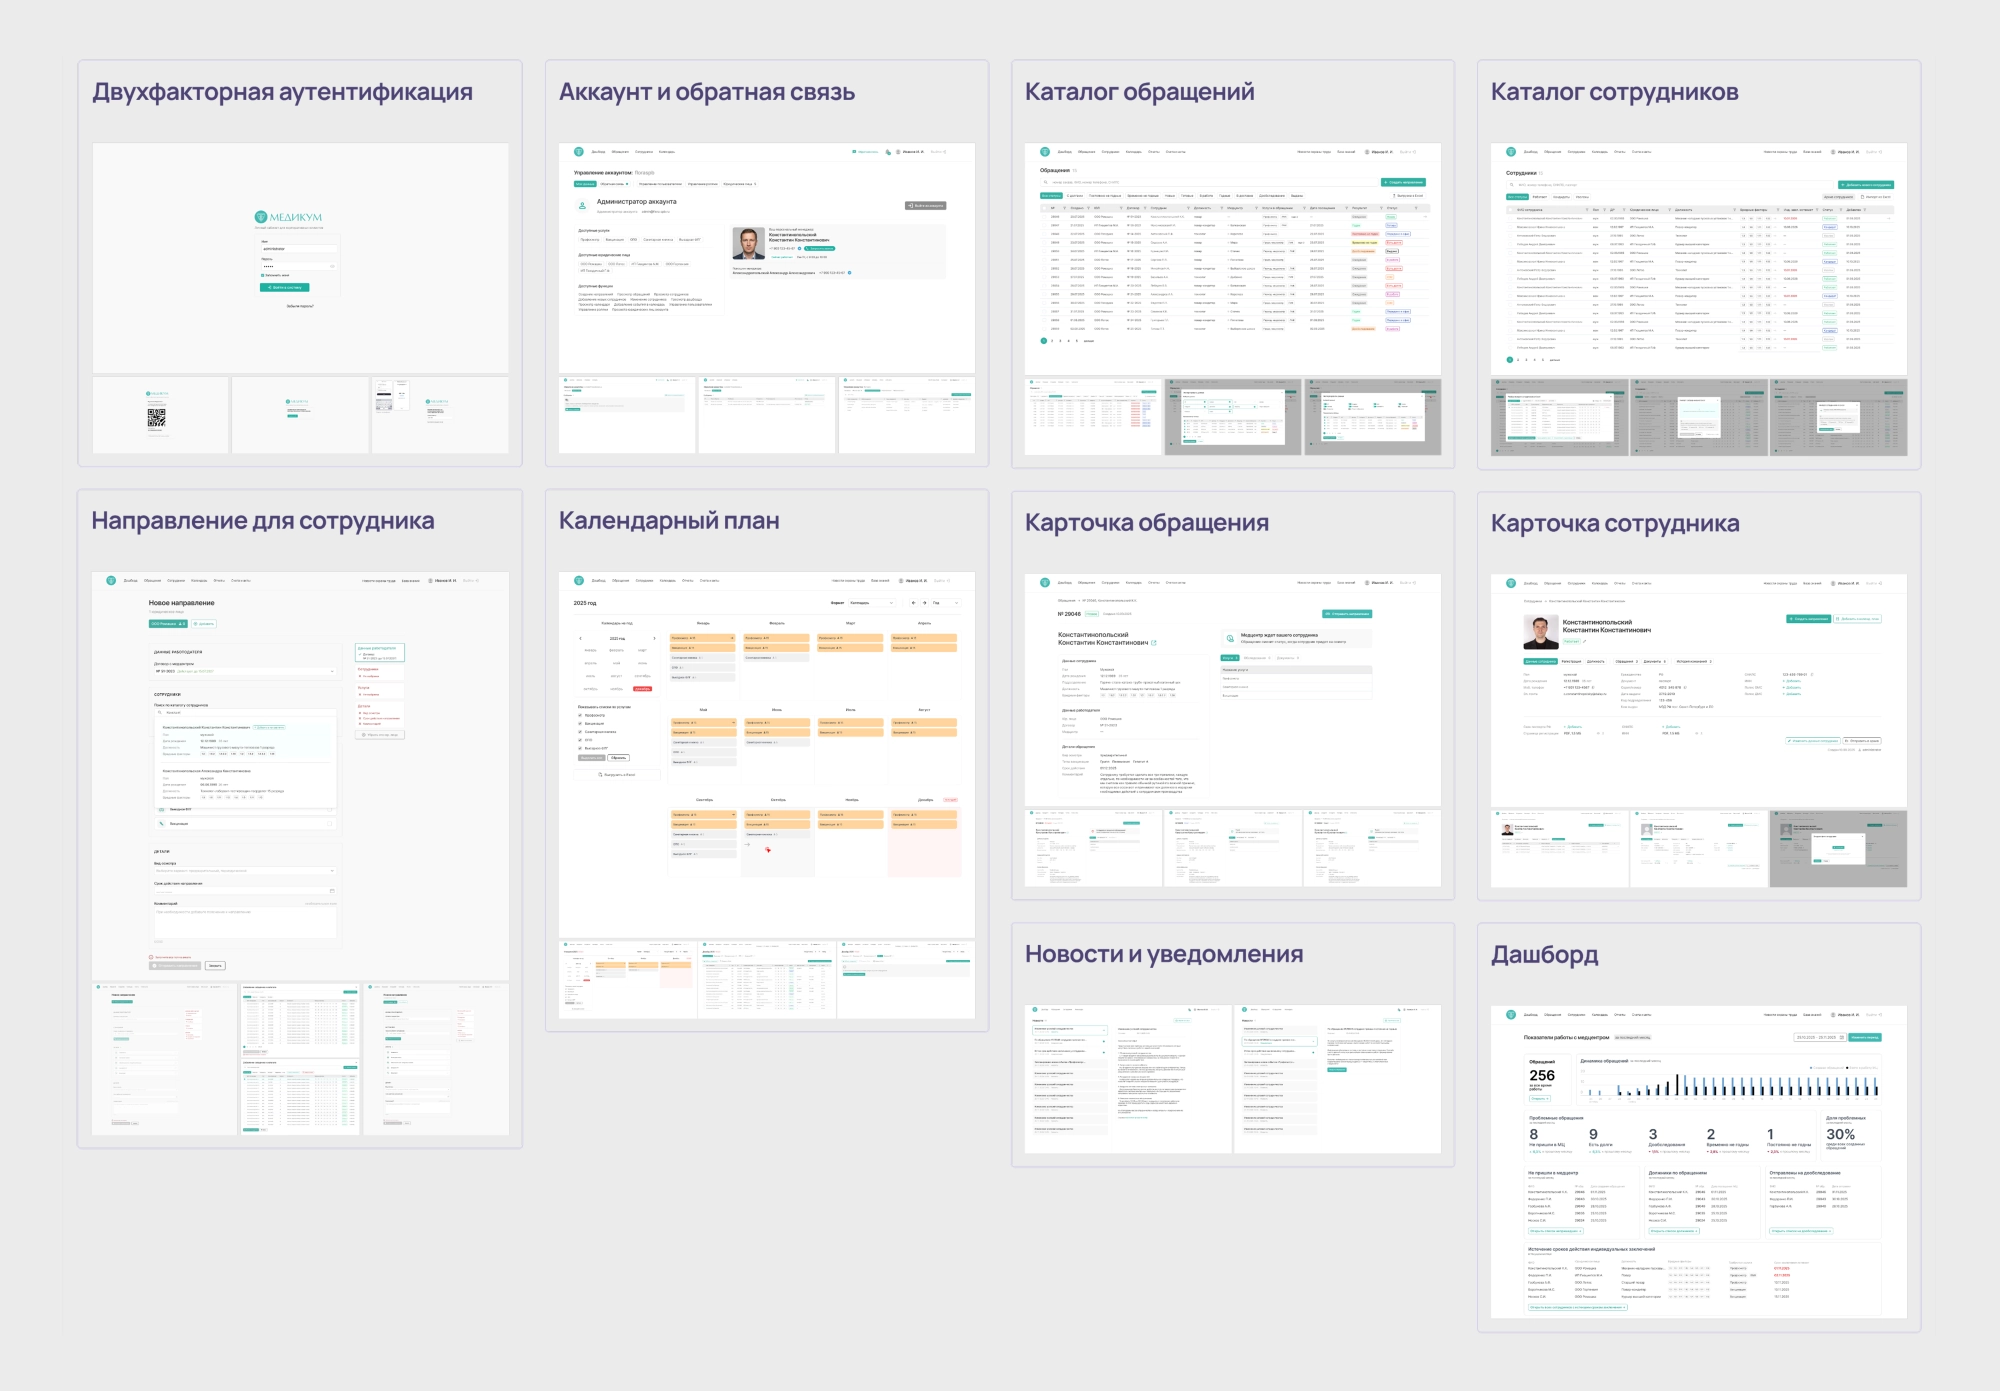Toggle the Вакцинация filter checkbox in calendar

click(580, 723)
